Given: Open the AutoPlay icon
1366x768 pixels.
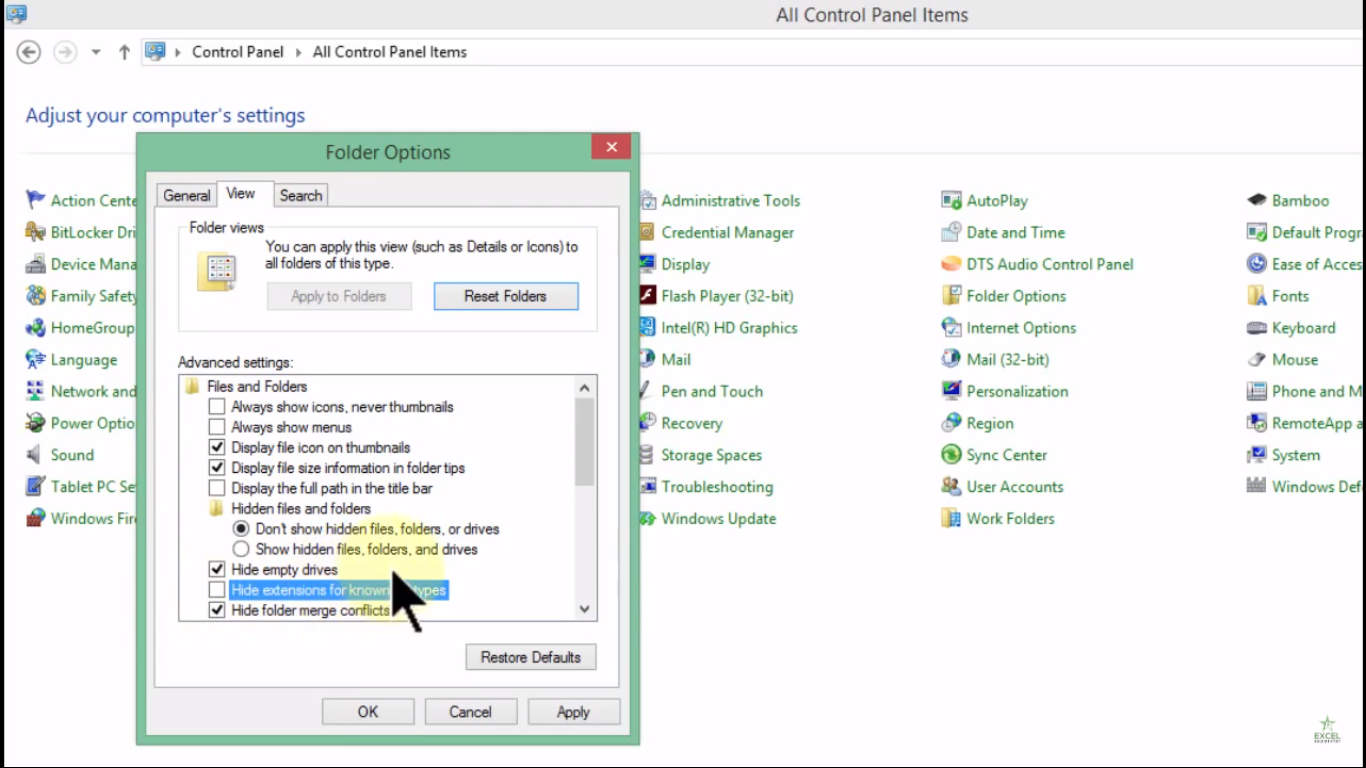Looking at the screenshot, I should click(984, 200).
